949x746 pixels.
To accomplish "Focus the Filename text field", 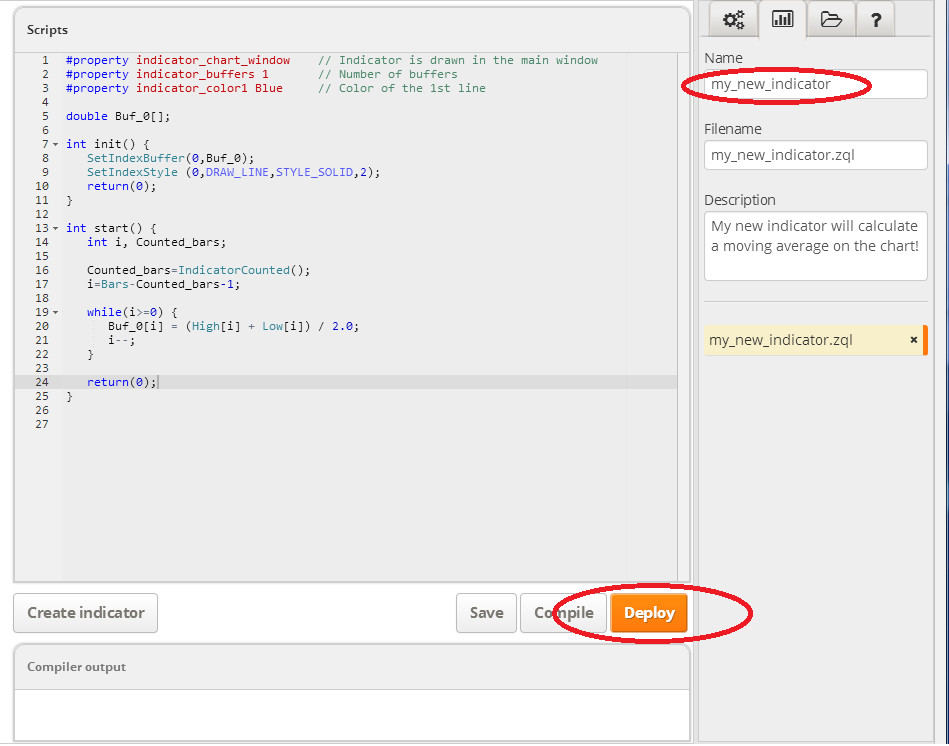I will click(x=815, y=155).
